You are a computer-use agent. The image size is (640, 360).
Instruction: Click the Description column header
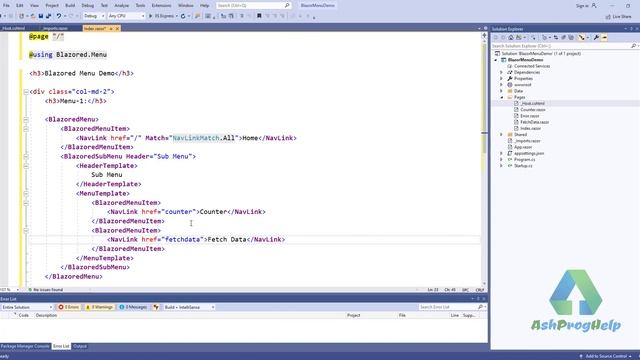[46, 316]
